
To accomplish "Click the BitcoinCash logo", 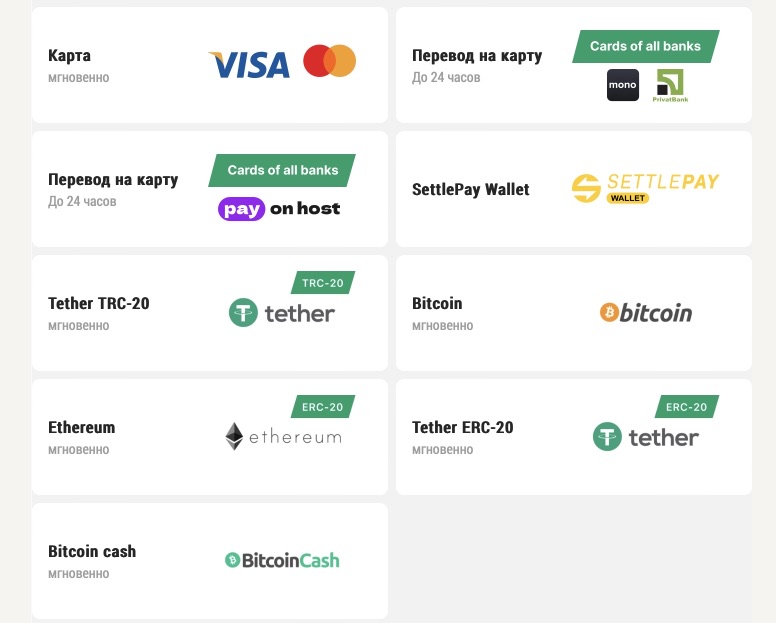I will pyautogui.click(x=282, y=560).
